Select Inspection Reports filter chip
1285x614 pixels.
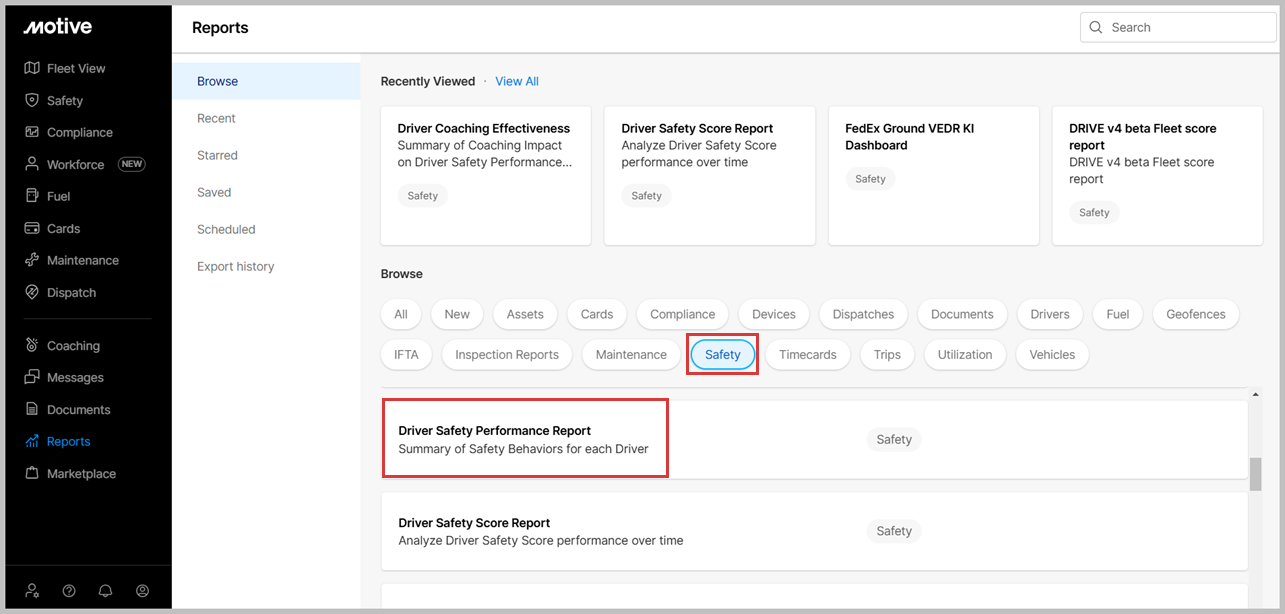tap(507, 354)
